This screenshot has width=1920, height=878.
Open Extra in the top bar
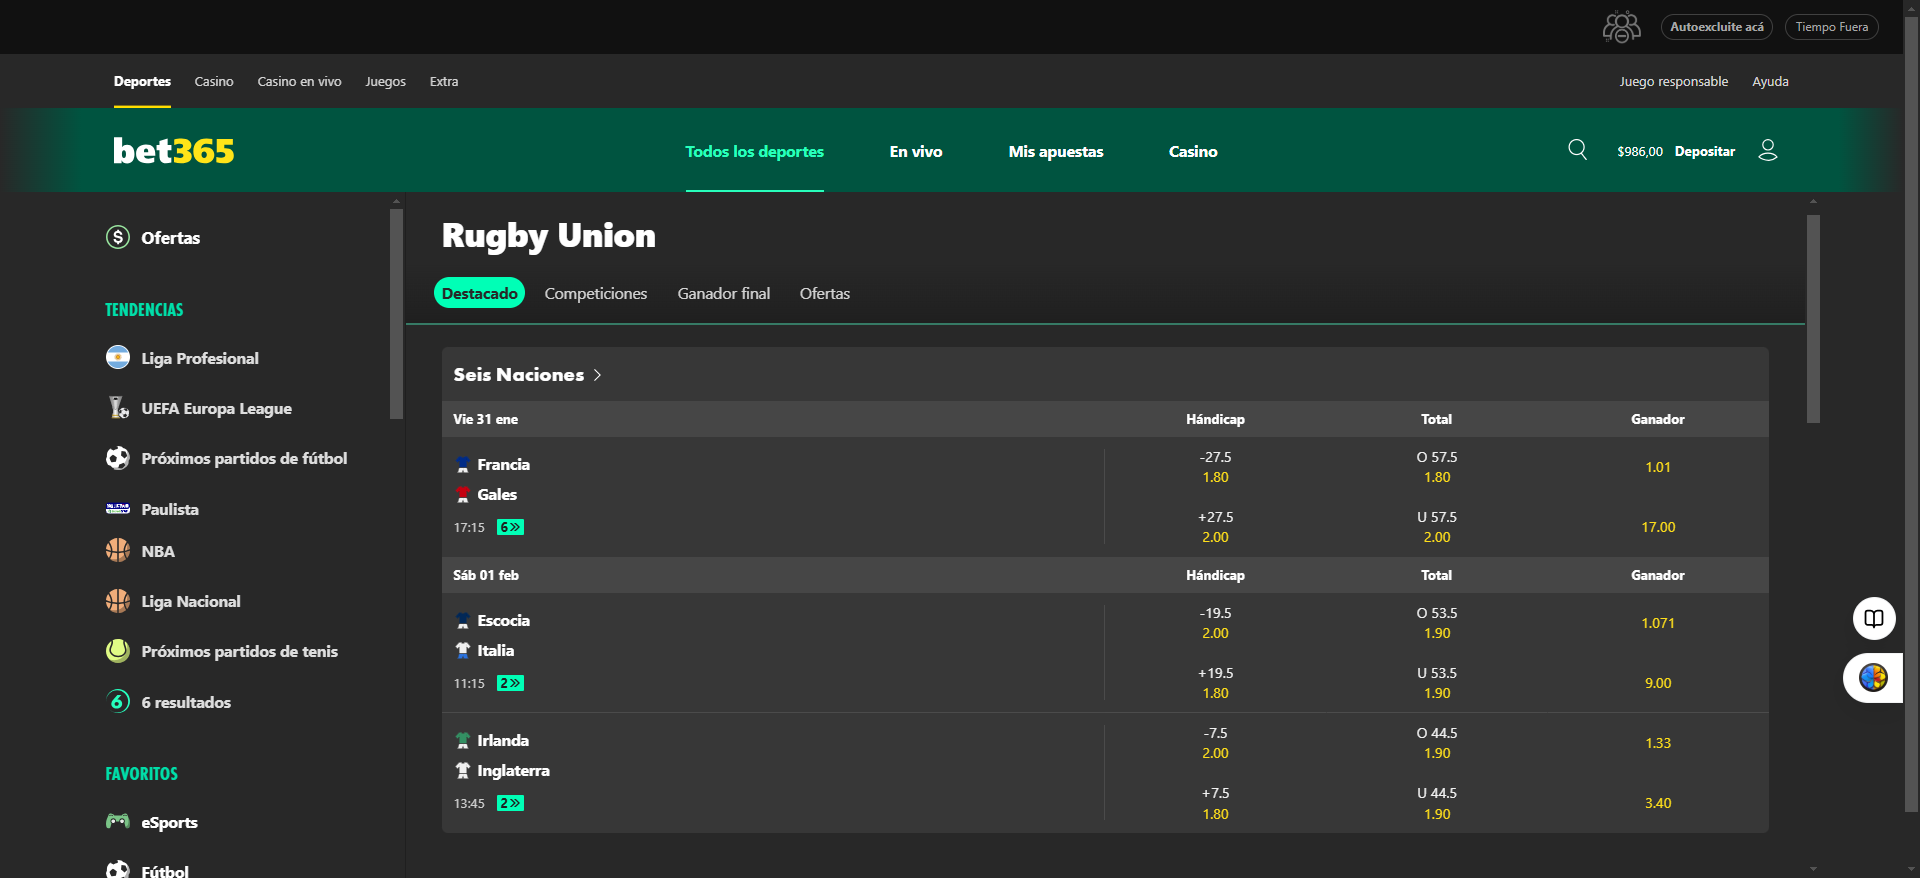(444, 81)
